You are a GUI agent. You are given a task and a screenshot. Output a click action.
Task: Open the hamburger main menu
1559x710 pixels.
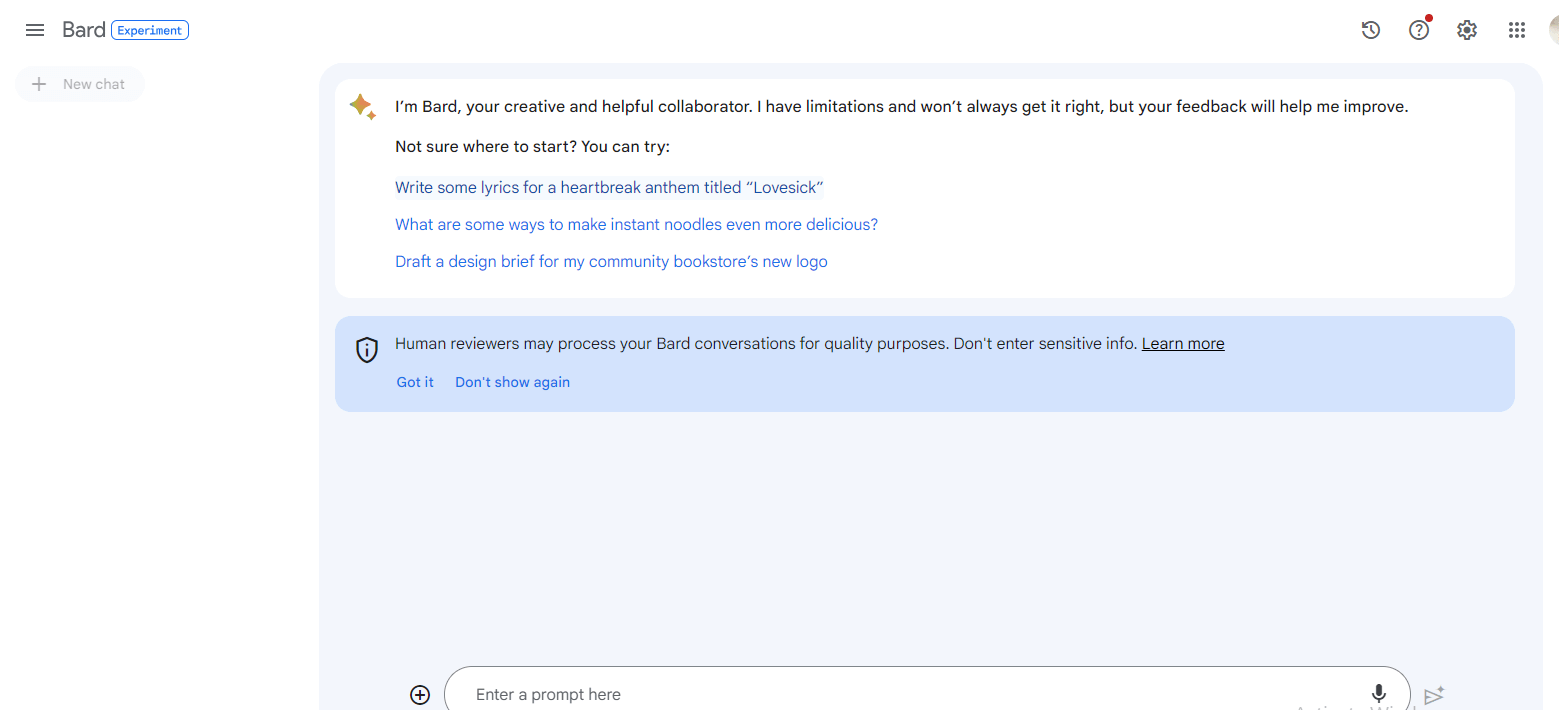point(35,30)
